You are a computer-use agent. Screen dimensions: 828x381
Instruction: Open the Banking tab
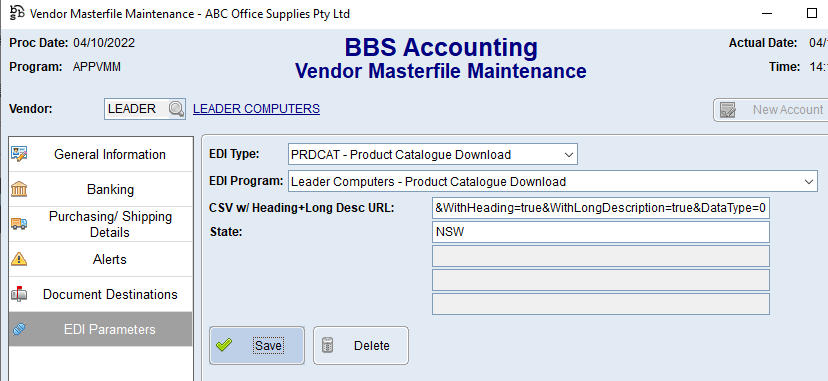coord(101,189)
